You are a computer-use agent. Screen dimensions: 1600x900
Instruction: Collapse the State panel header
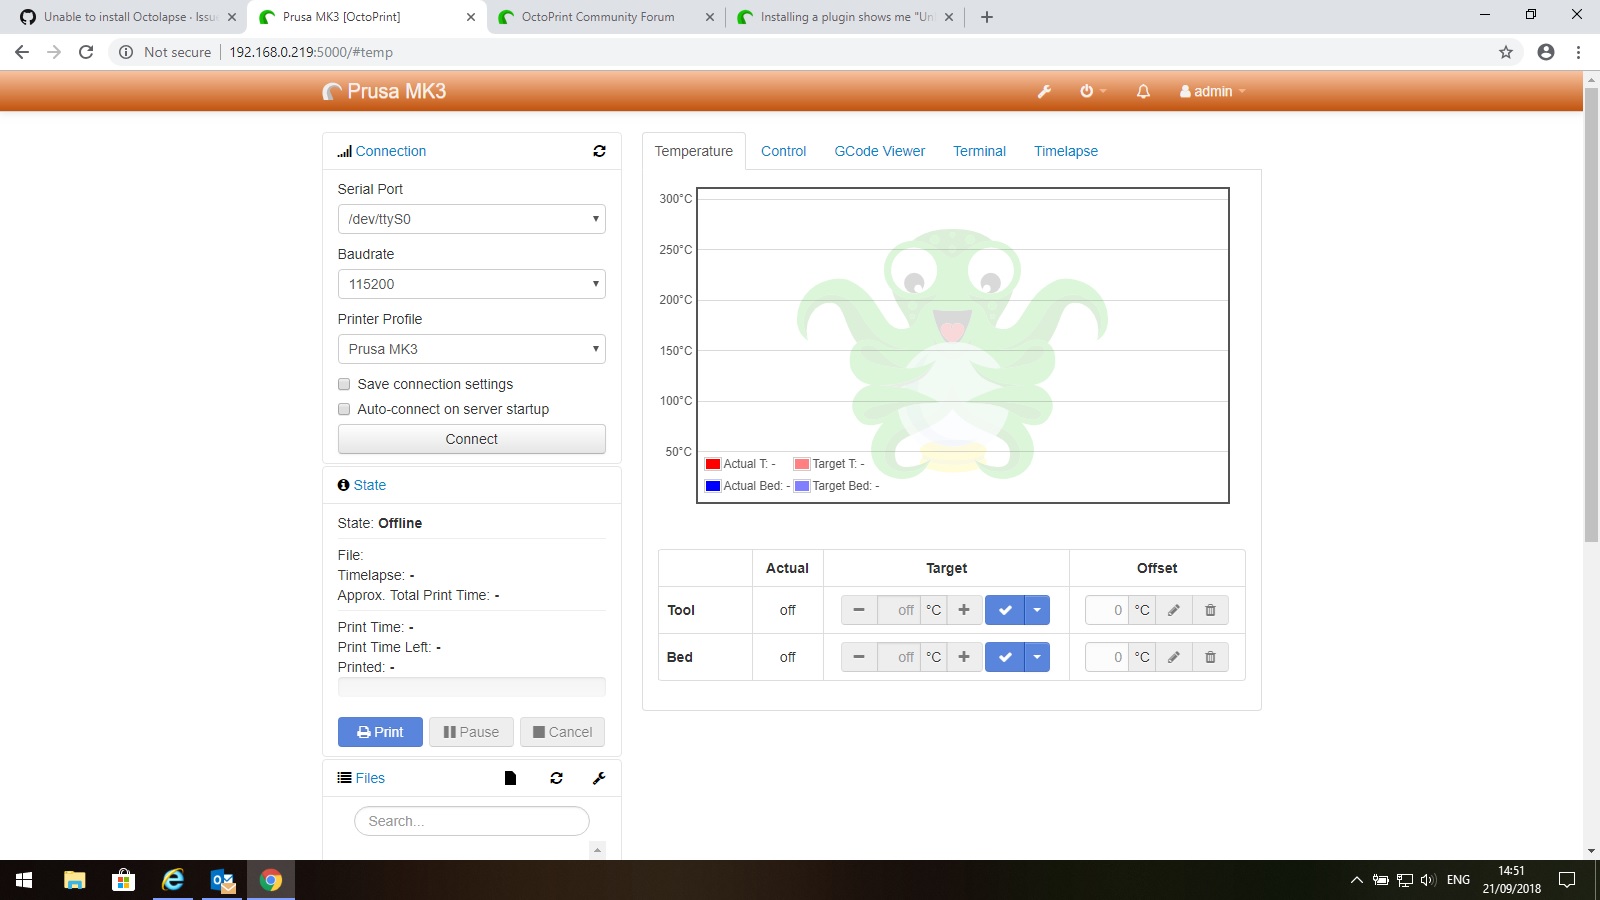(x=362, y=485)
